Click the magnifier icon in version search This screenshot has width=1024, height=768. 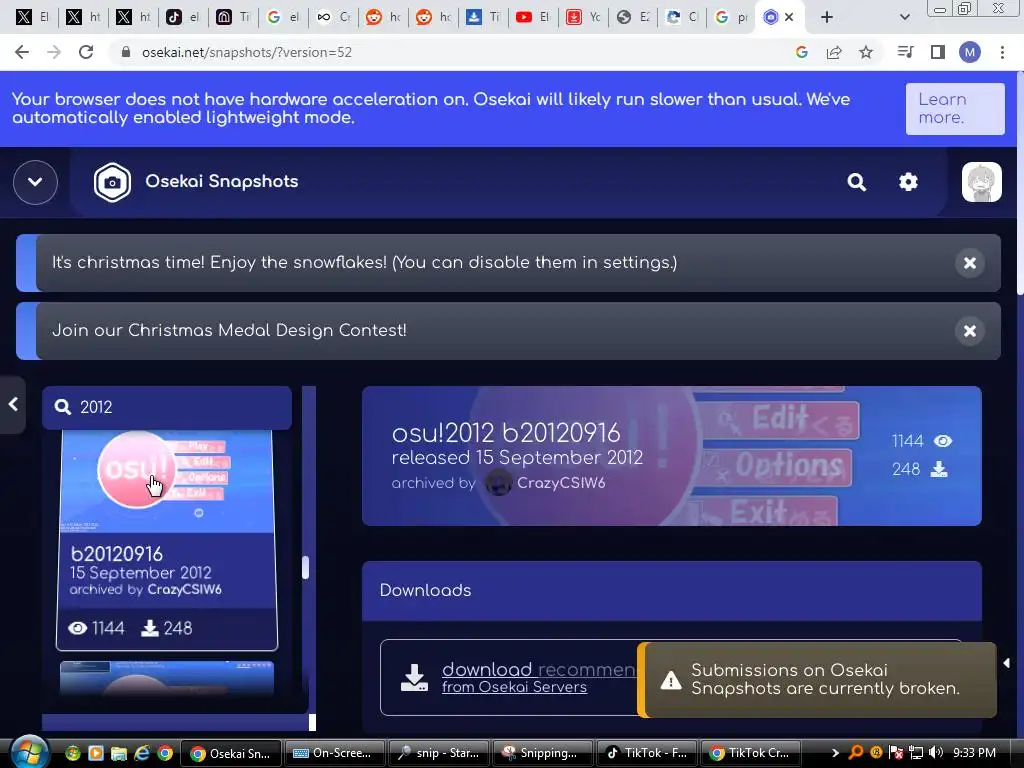[63, 408]
